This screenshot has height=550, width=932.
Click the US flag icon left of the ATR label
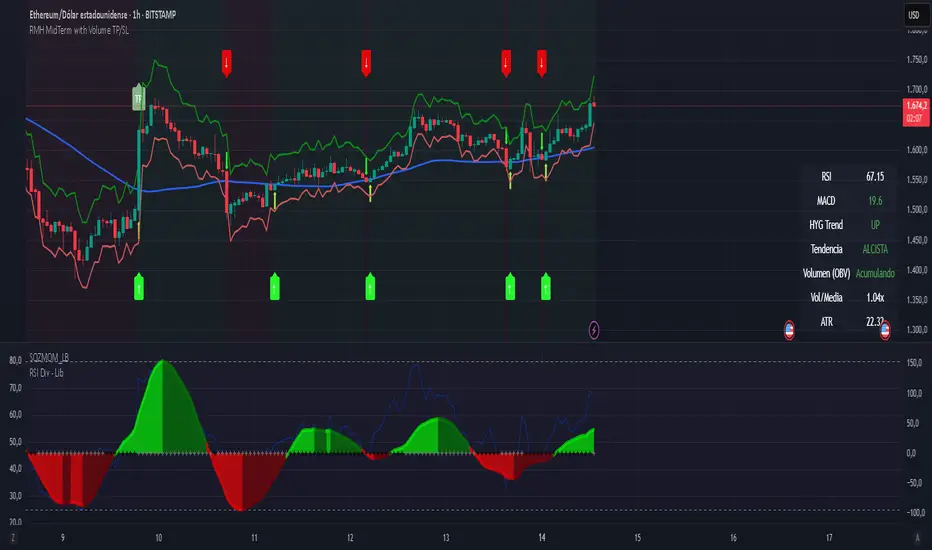click(789, 330)
